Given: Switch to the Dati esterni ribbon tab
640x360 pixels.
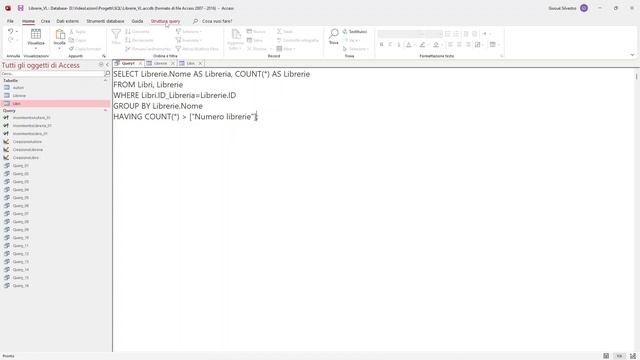Looking at the screenshot, I should (68, 21).
